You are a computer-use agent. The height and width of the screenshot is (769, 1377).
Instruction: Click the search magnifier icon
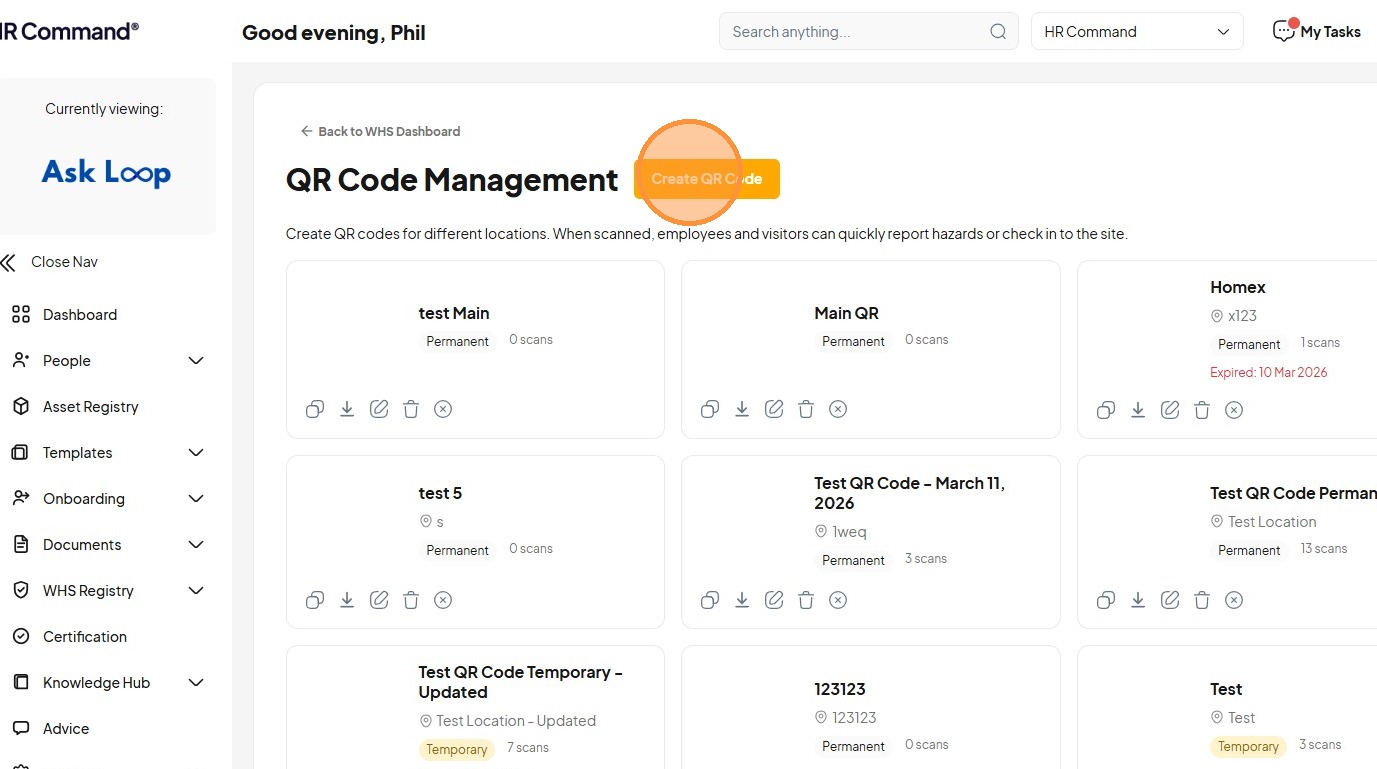click(x=998, y=32)
